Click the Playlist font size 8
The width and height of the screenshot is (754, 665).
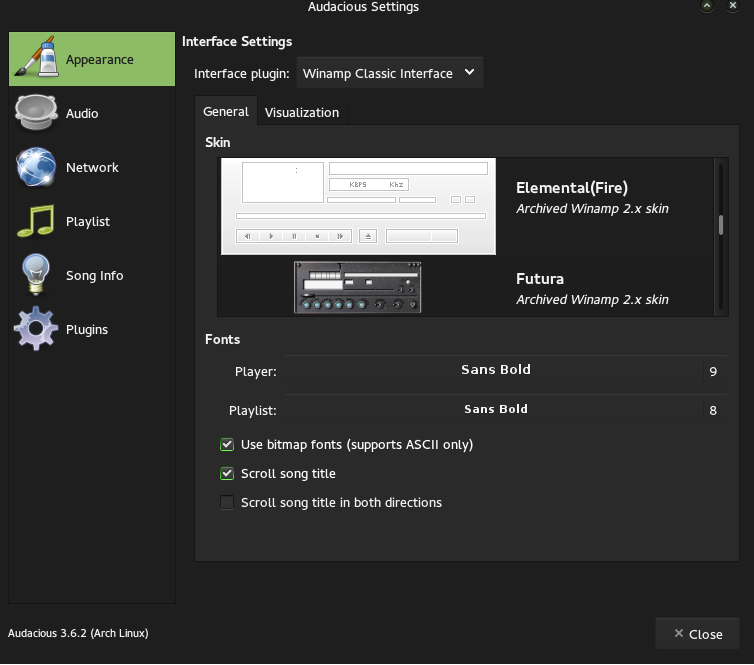(713, 410)
